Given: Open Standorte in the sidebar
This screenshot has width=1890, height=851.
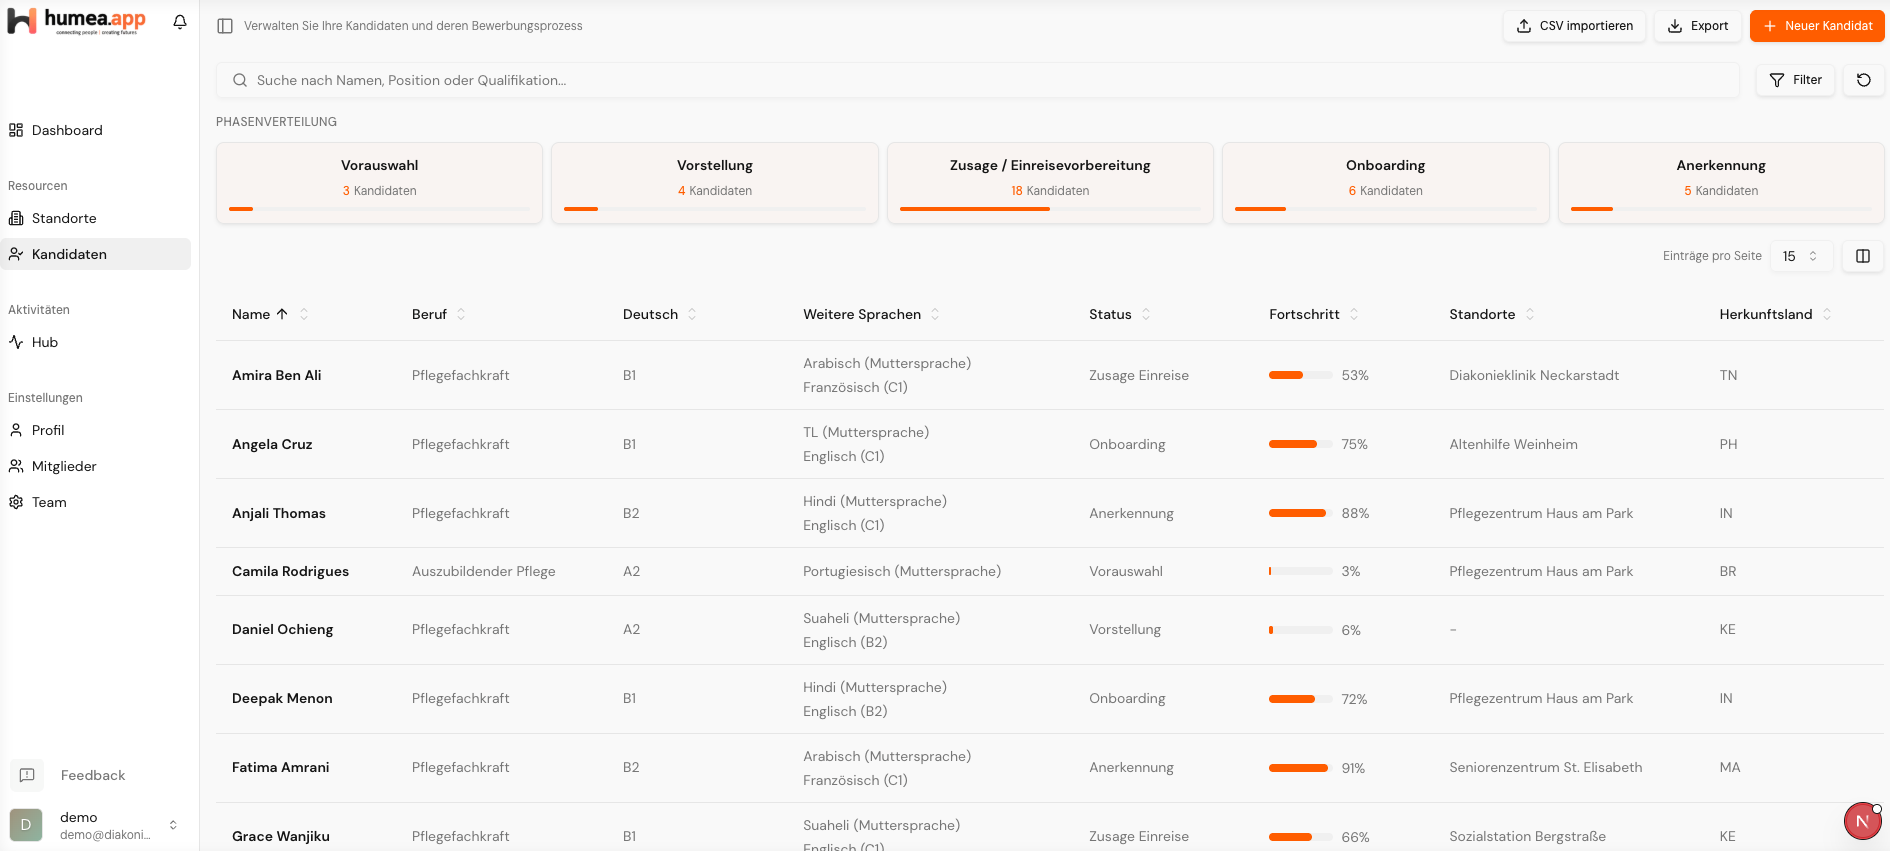Looking at the screenshot, I should click(x=96, y=218).
